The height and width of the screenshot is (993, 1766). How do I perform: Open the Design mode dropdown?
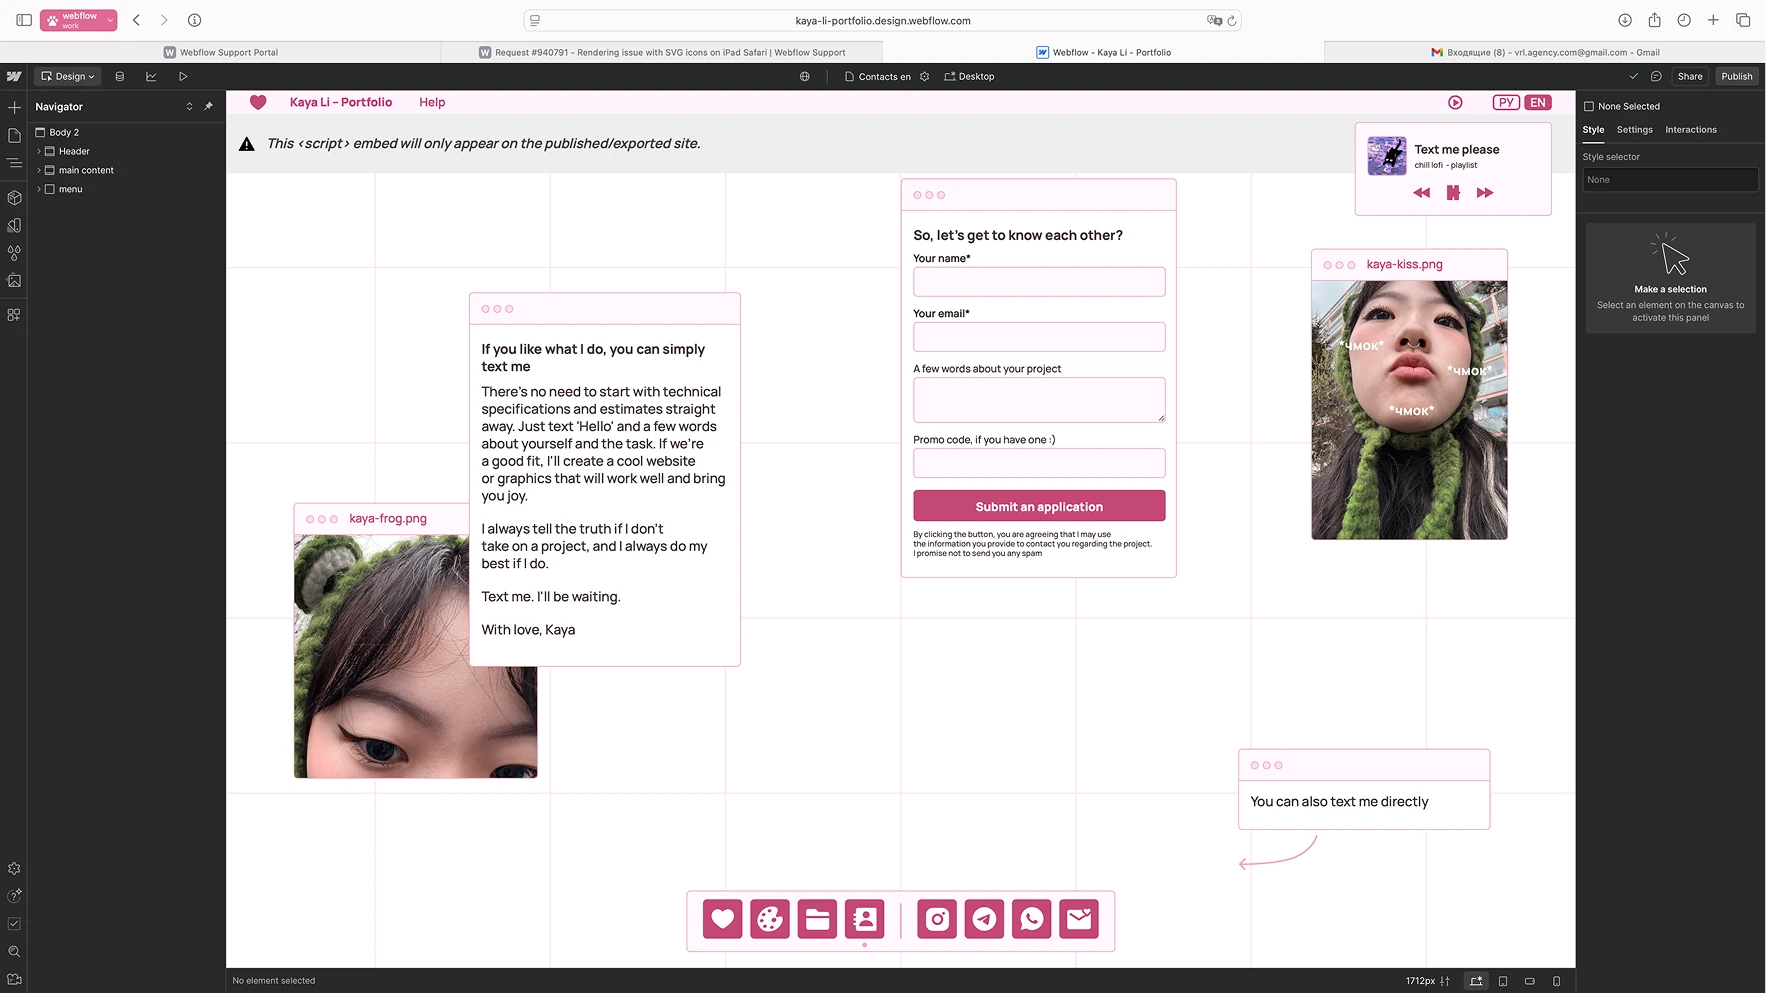coord(68,76)
